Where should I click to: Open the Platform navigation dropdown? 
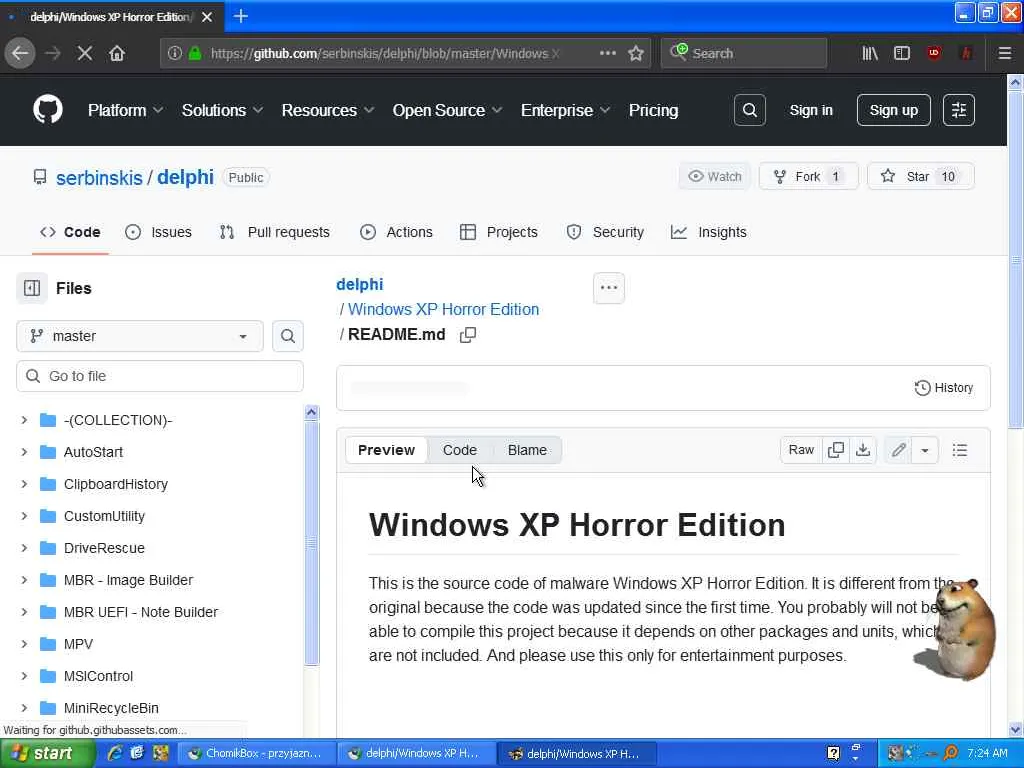(x=125, y=110)
